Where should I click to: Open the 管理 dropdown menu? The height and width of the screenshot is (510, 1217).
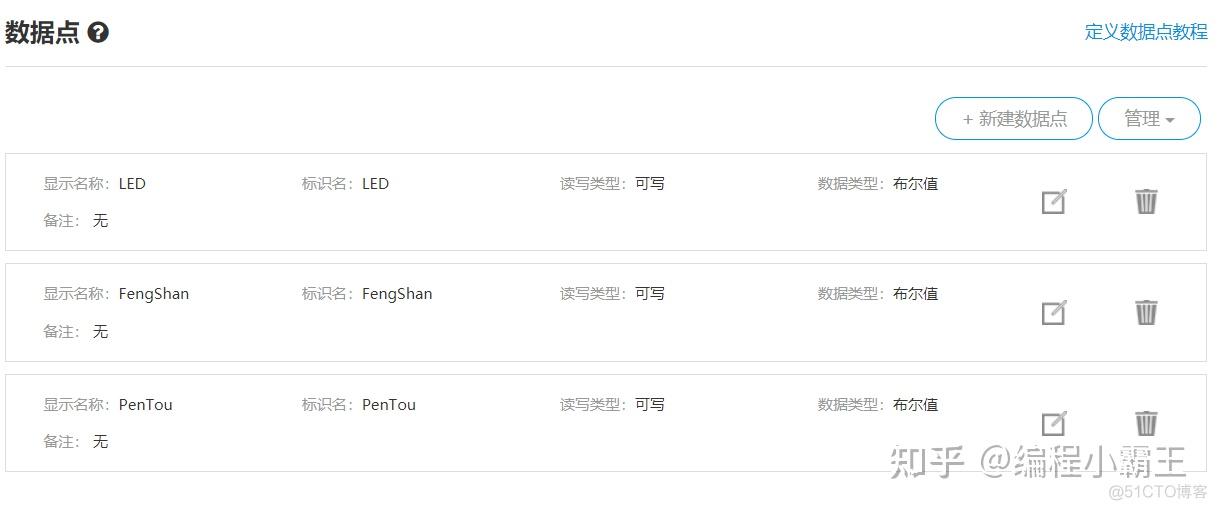[x=1149, y=119]
